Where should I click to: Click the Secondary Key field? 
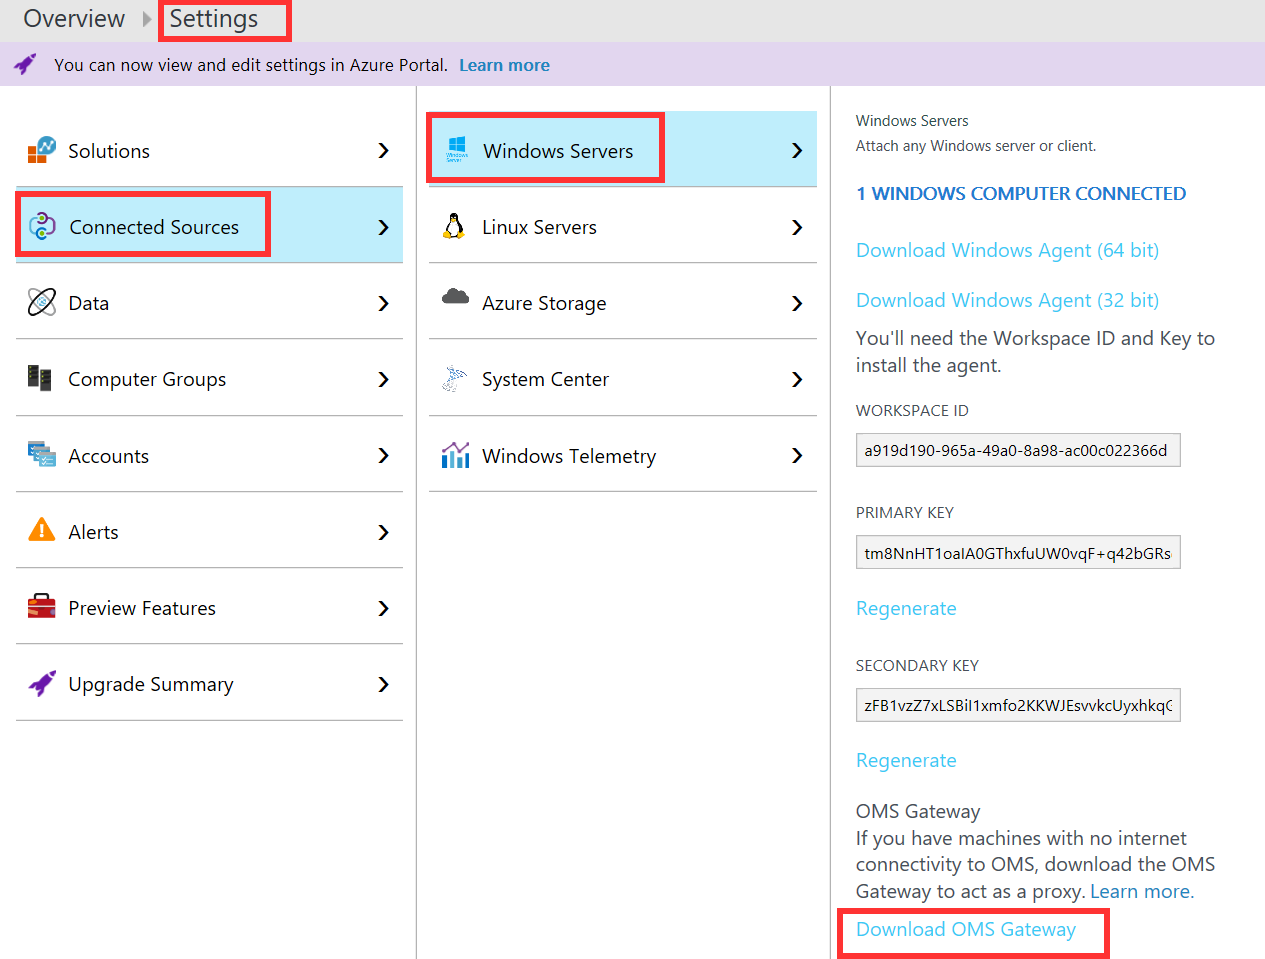pos(1018,705)
